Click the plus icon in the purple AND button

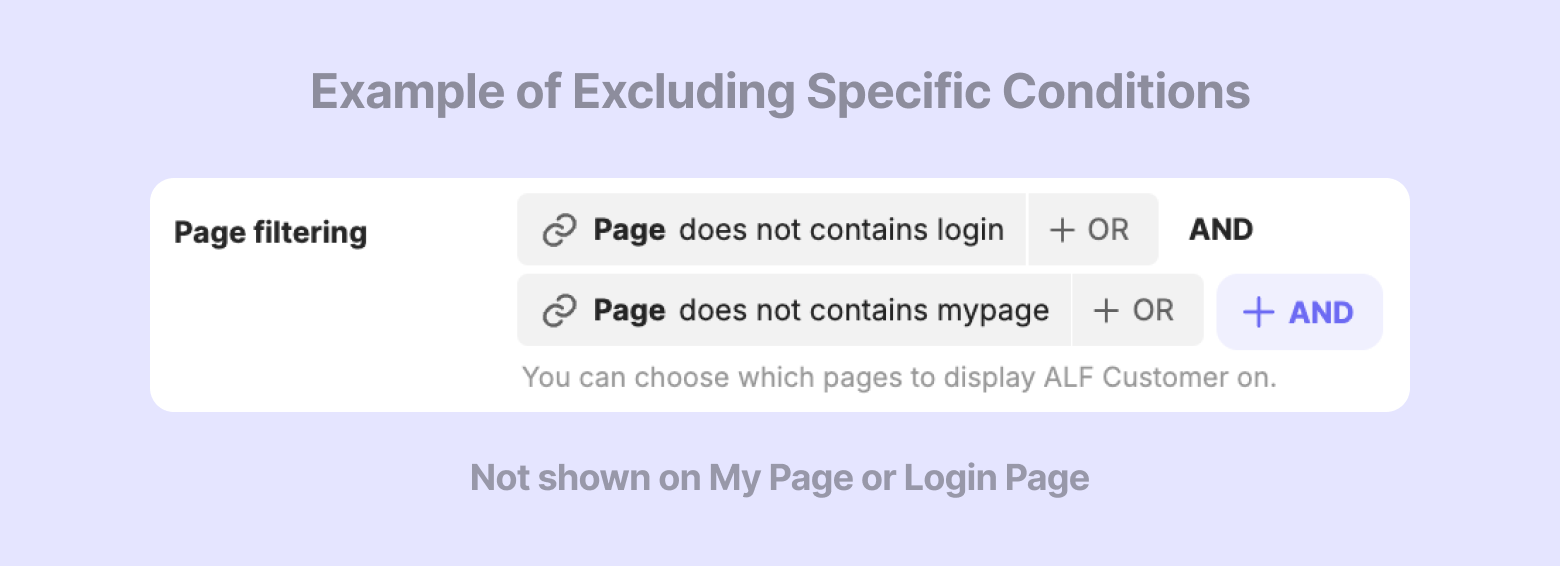1258,313
